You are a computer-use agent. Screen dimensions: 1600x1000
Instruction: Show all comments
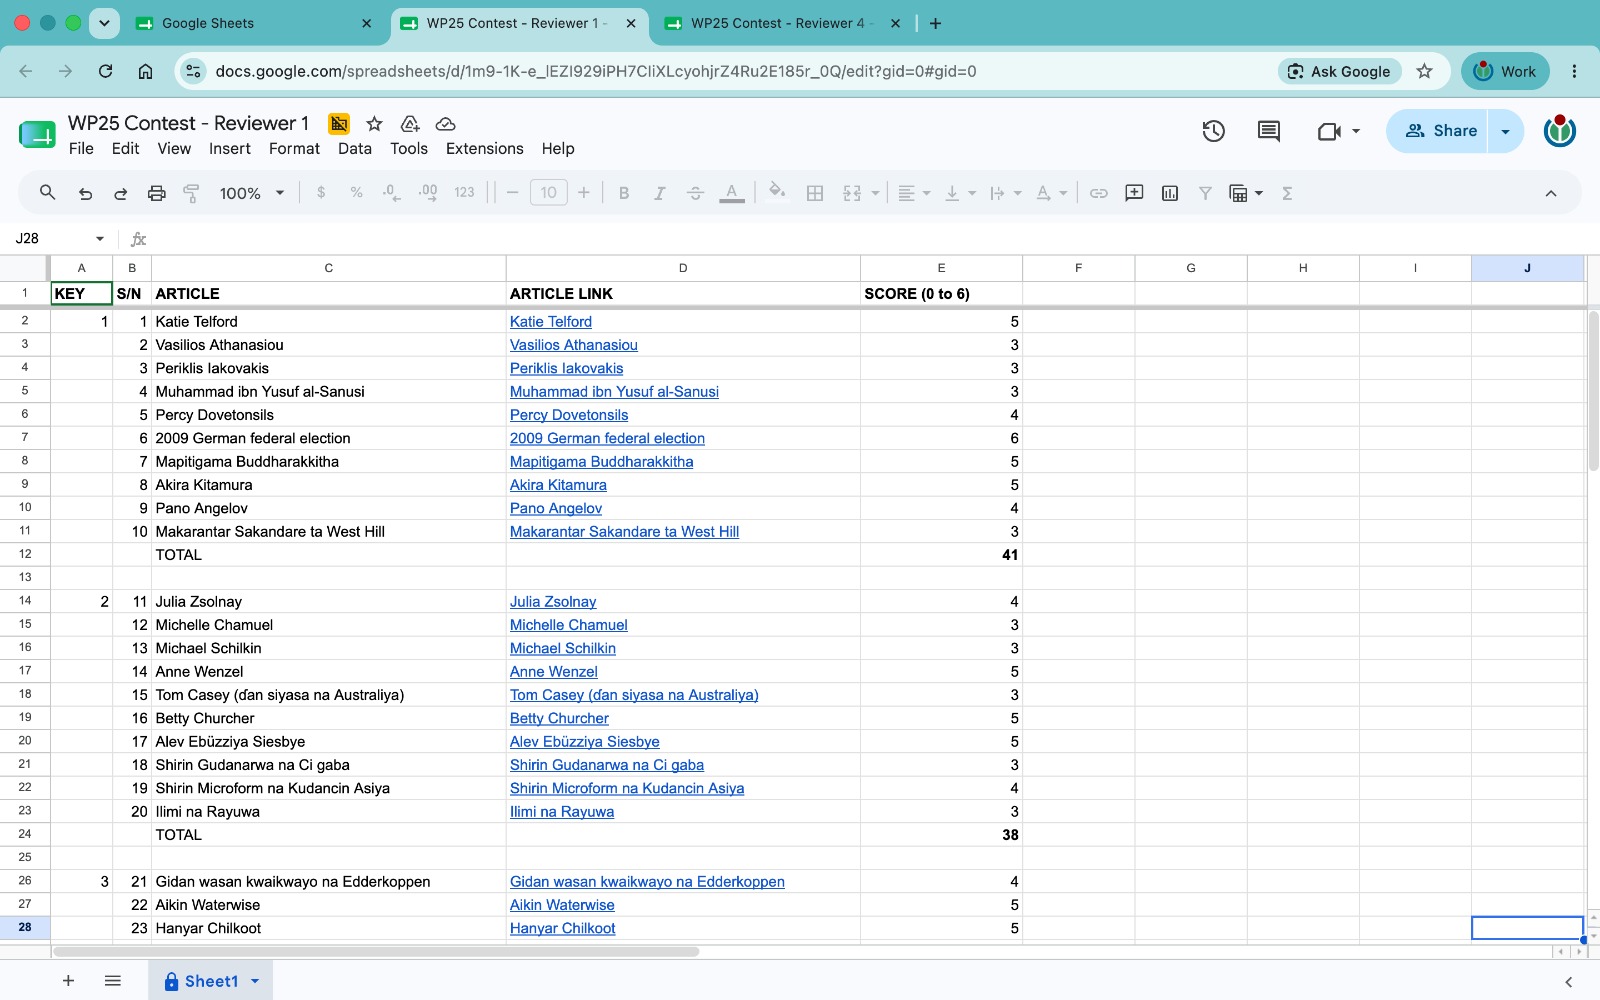point(1269,131)
